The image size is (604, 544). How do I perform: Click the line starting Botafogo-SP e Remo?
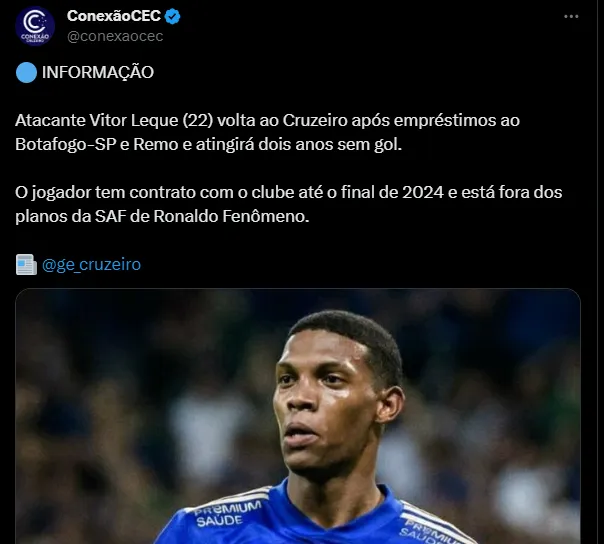(208, 145)
